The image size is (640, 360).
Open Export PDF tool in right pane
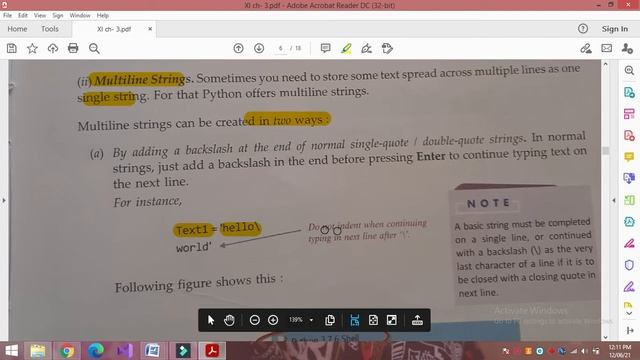pyautogui.click(x=629, y=92)
